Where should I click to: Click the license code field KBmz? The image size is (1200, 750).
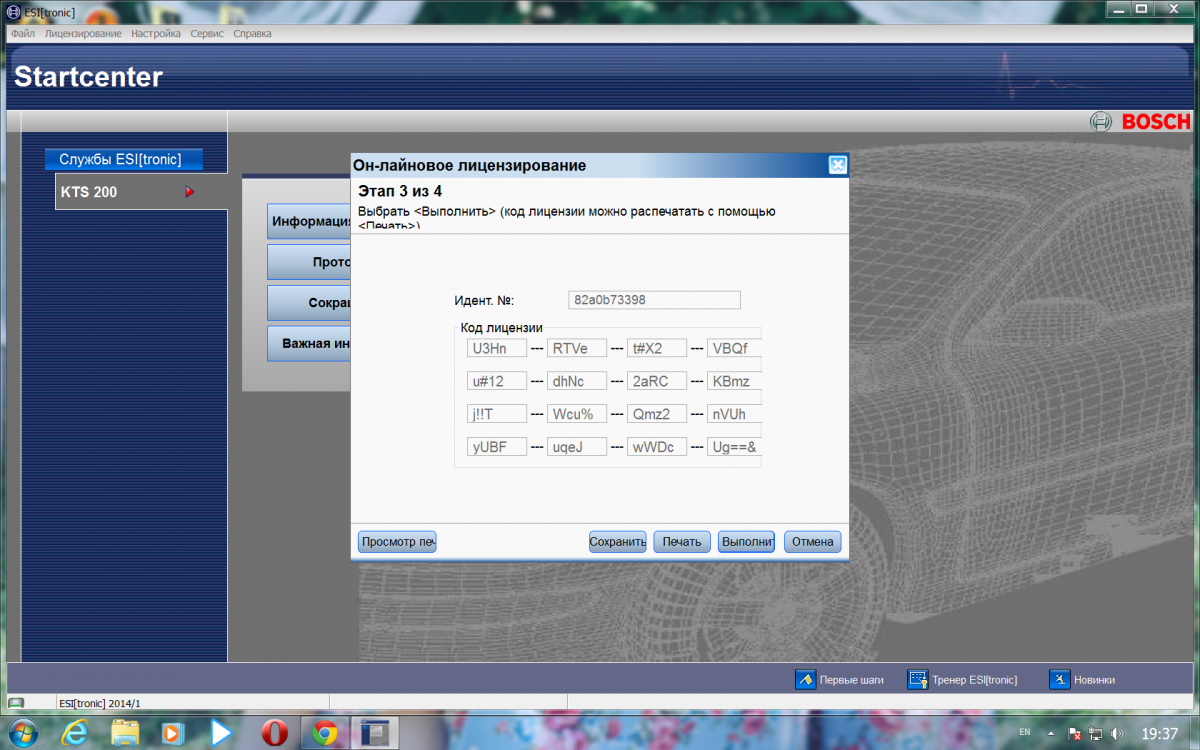(735, 381)
